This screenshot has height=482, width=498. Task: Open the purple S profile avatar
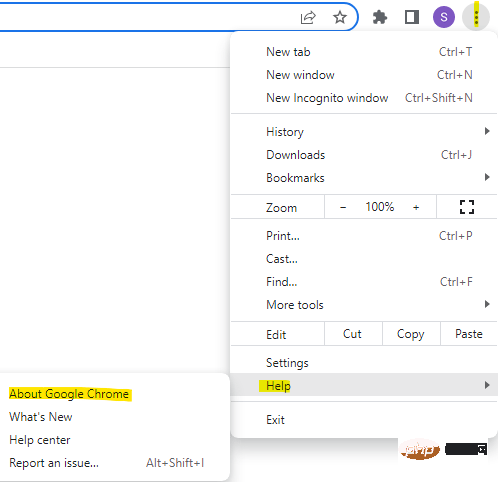coord(444,17)
